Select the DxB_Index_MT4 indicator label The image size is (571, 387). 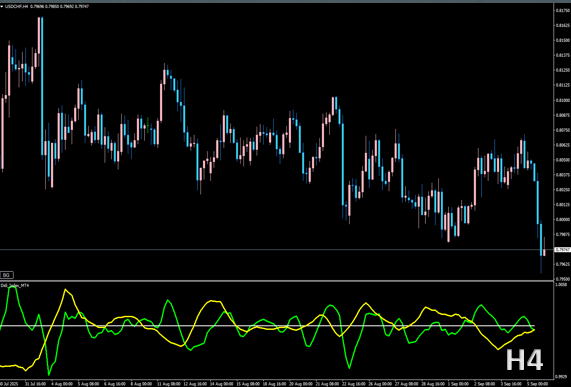[x=15, y=285]
